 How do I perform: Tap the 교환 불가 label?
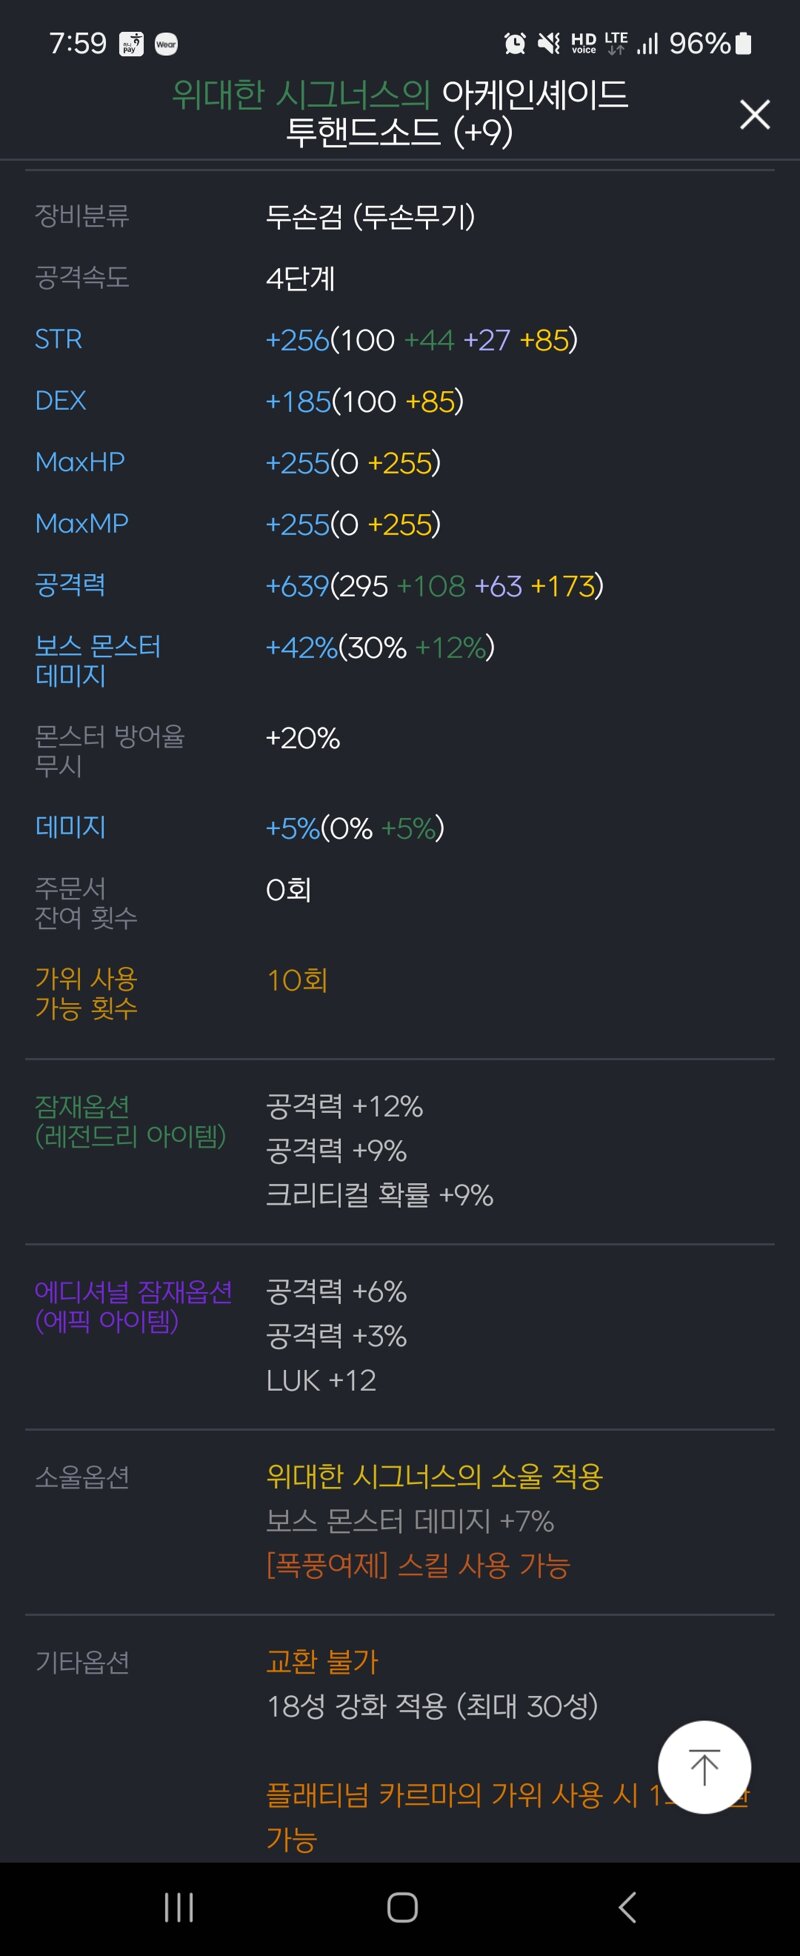(x=322, y=1661)
